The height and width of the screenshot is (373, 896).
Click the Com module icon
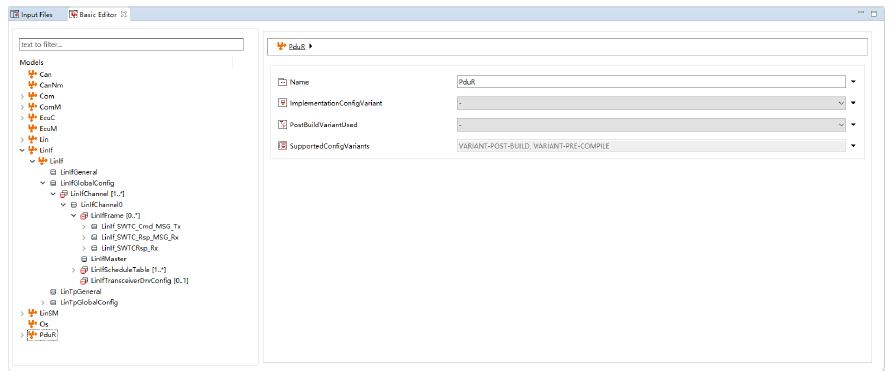pyautogui.click(x=33, y=96)
